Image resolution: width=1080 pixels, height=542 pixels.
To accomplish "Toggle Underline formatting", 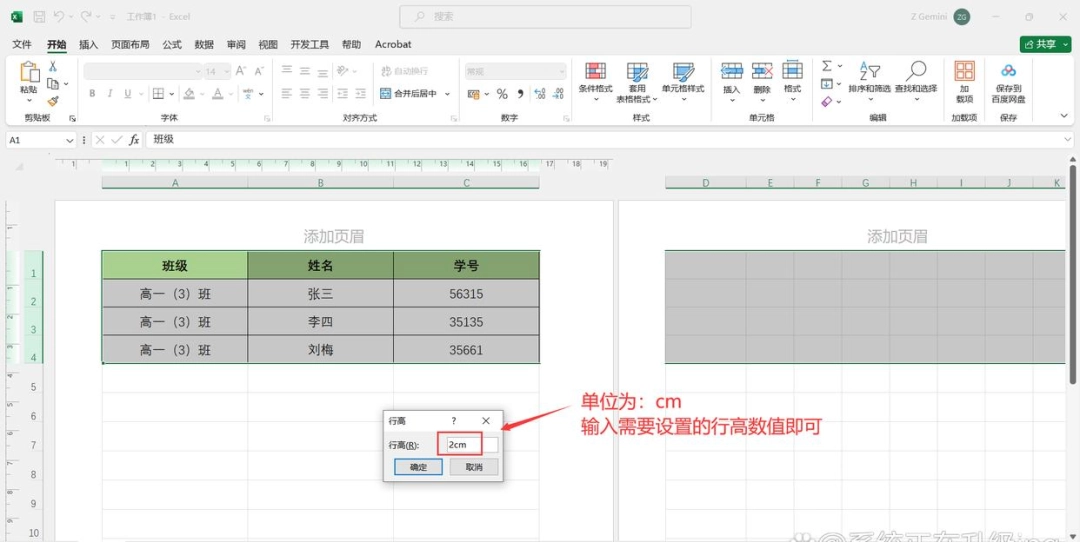I will tap(126, 94).
